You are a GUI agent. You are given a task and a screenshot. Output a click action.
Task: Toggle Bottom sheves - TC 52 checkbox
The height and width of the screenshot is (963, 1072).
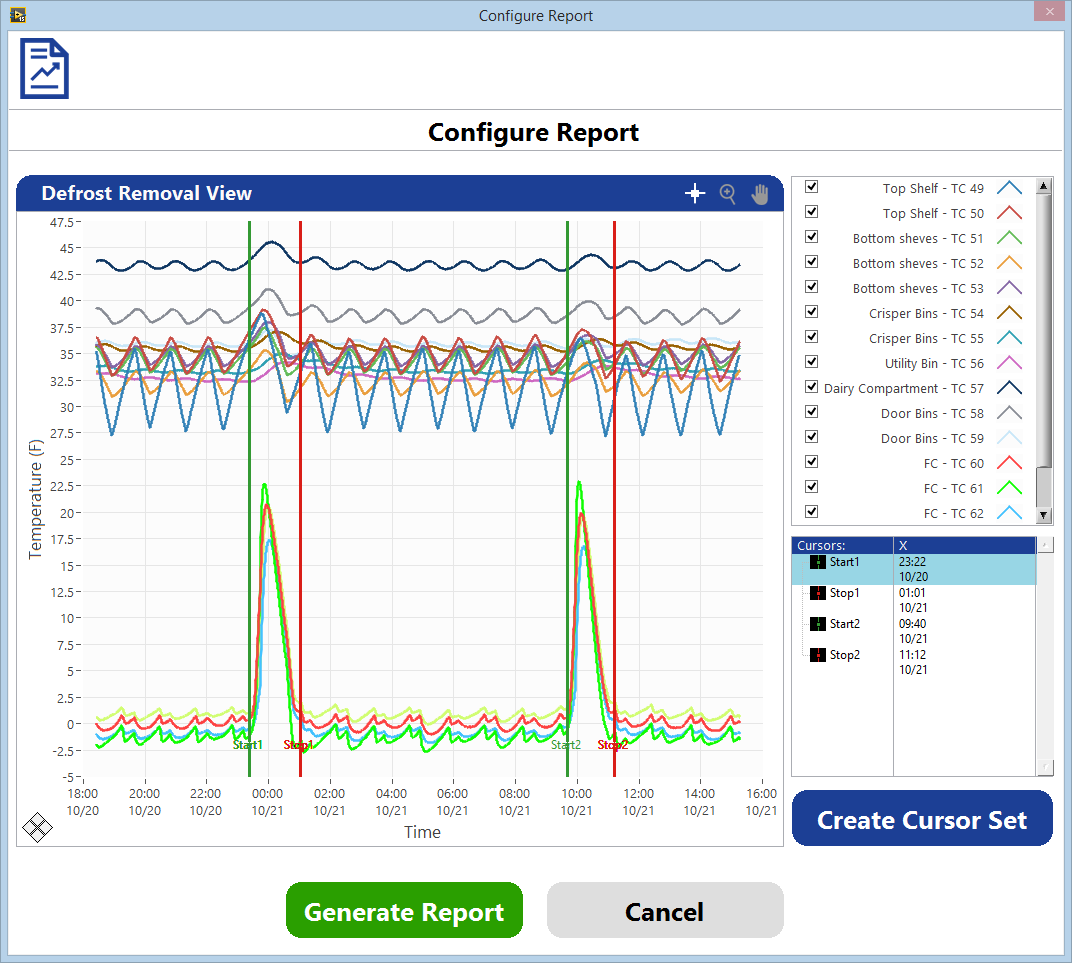(812, 262)
